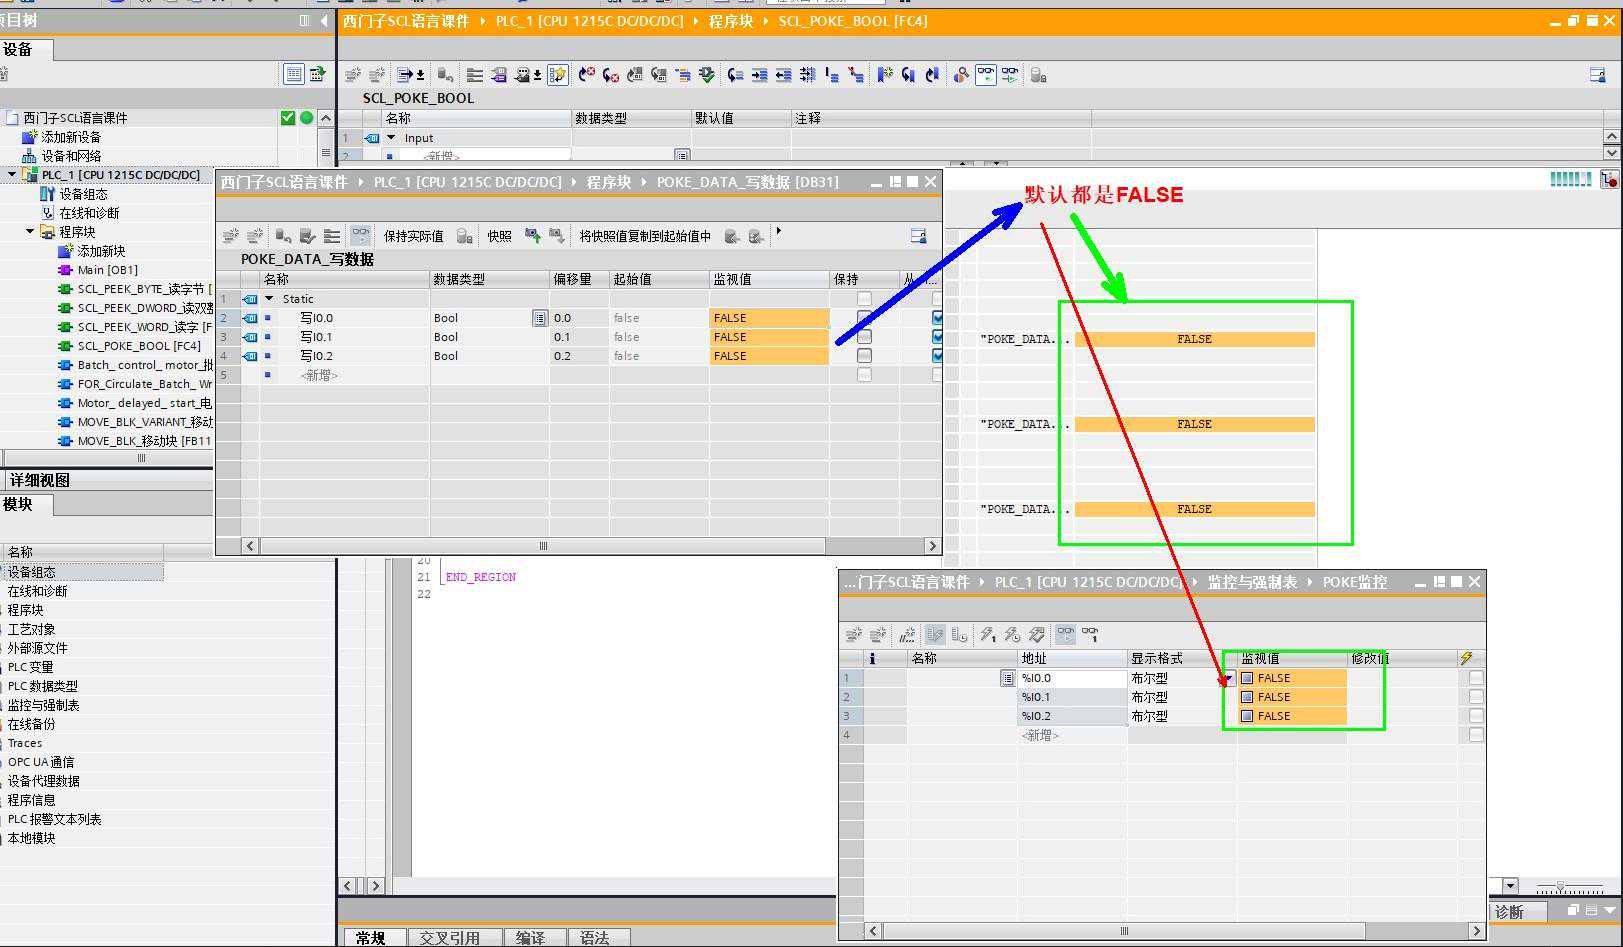Click the modify-once lightning icon in watch table
The image size is (1623, 947).
[987, 634]
